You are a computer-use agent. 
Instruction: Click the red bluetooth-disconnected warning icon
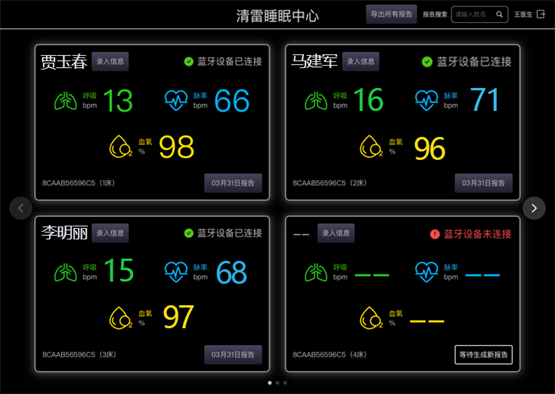435,234
